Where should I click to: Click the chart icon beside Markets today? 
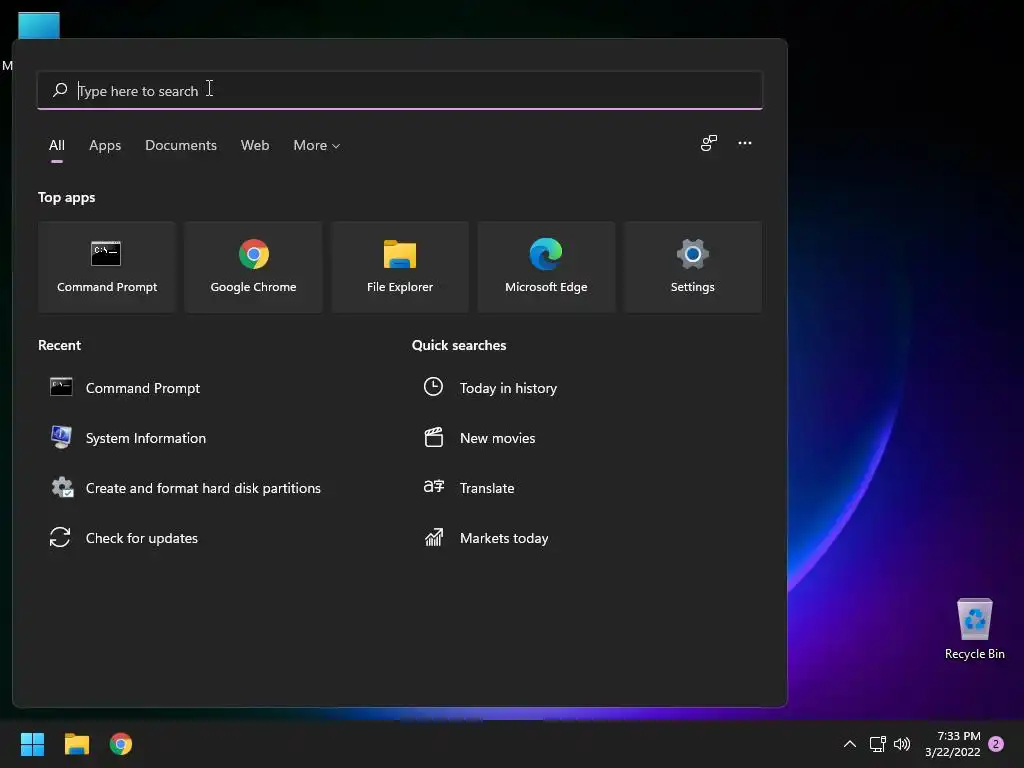[434, 537]
